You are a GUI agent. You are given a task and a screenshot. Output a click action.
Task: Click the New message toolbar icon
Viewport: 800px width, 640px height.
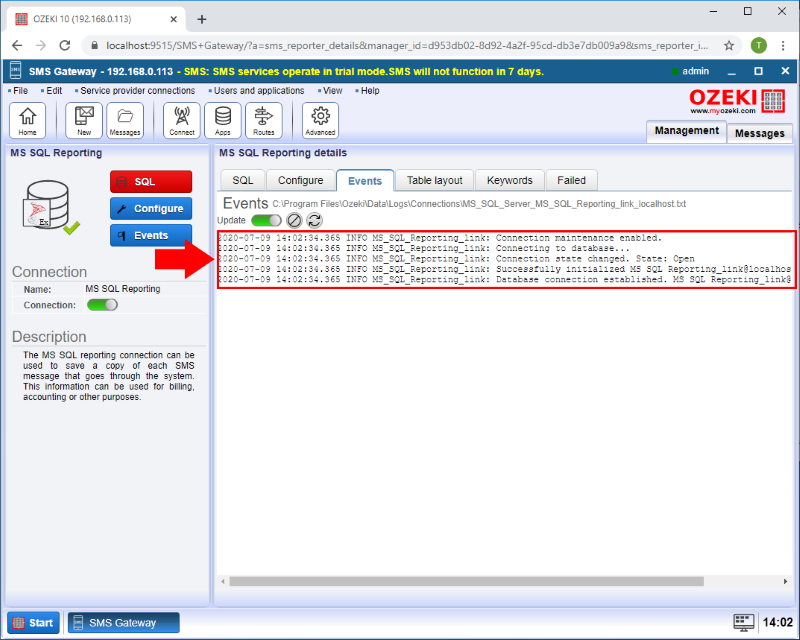click(x=84, y=120)
